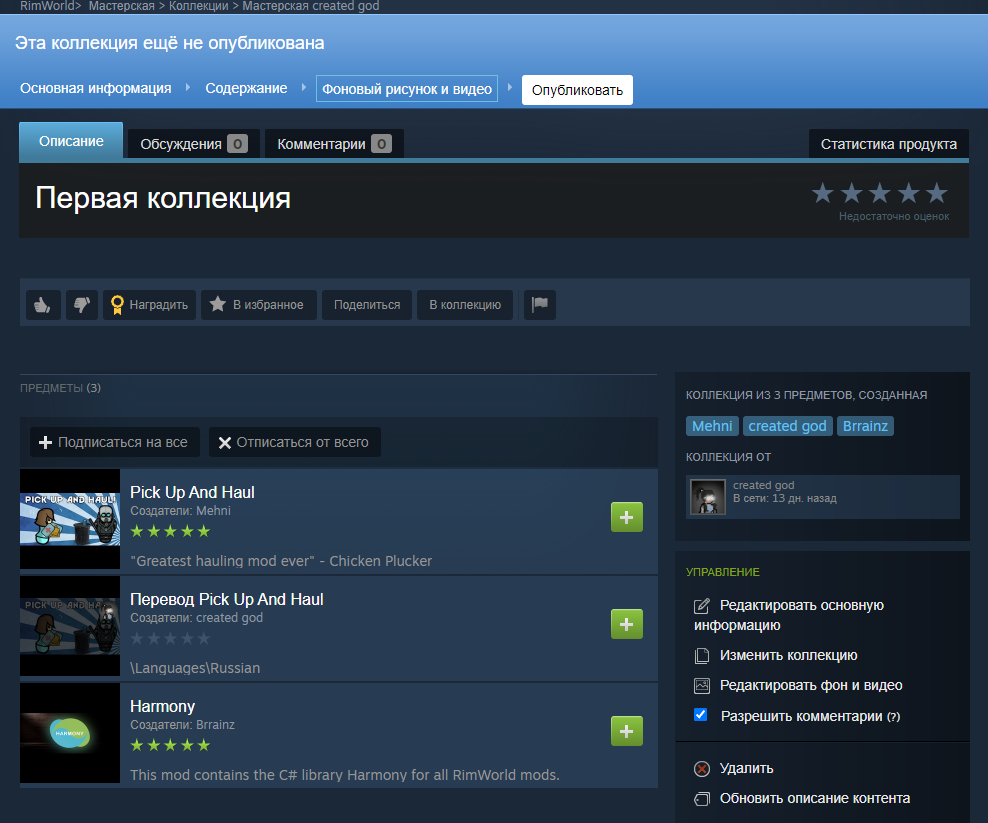The image size is (988, 823).
Task: Open the Перевод Pick Up And Haul title
Action: 227,599
